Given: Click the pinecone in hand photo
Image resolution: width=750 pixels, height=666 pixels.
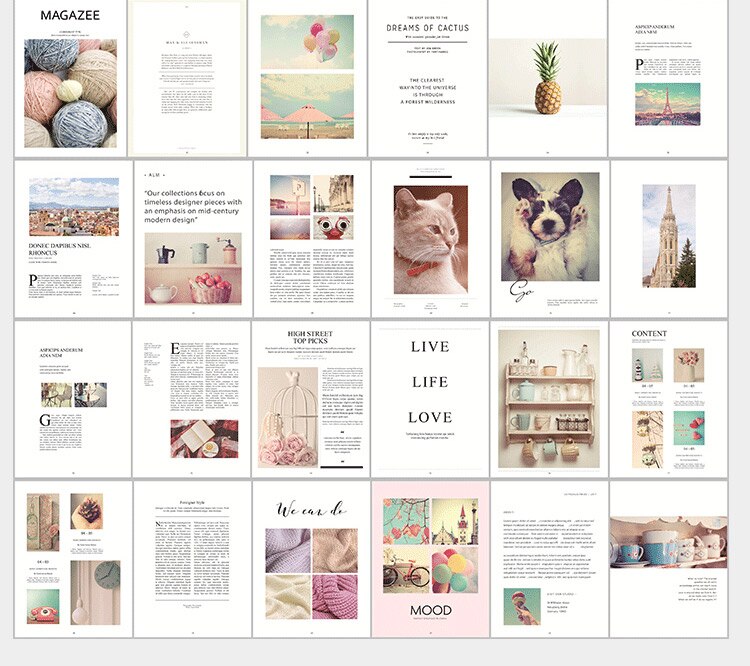Looking at the screenshot, I should click(x=87, y=511).
